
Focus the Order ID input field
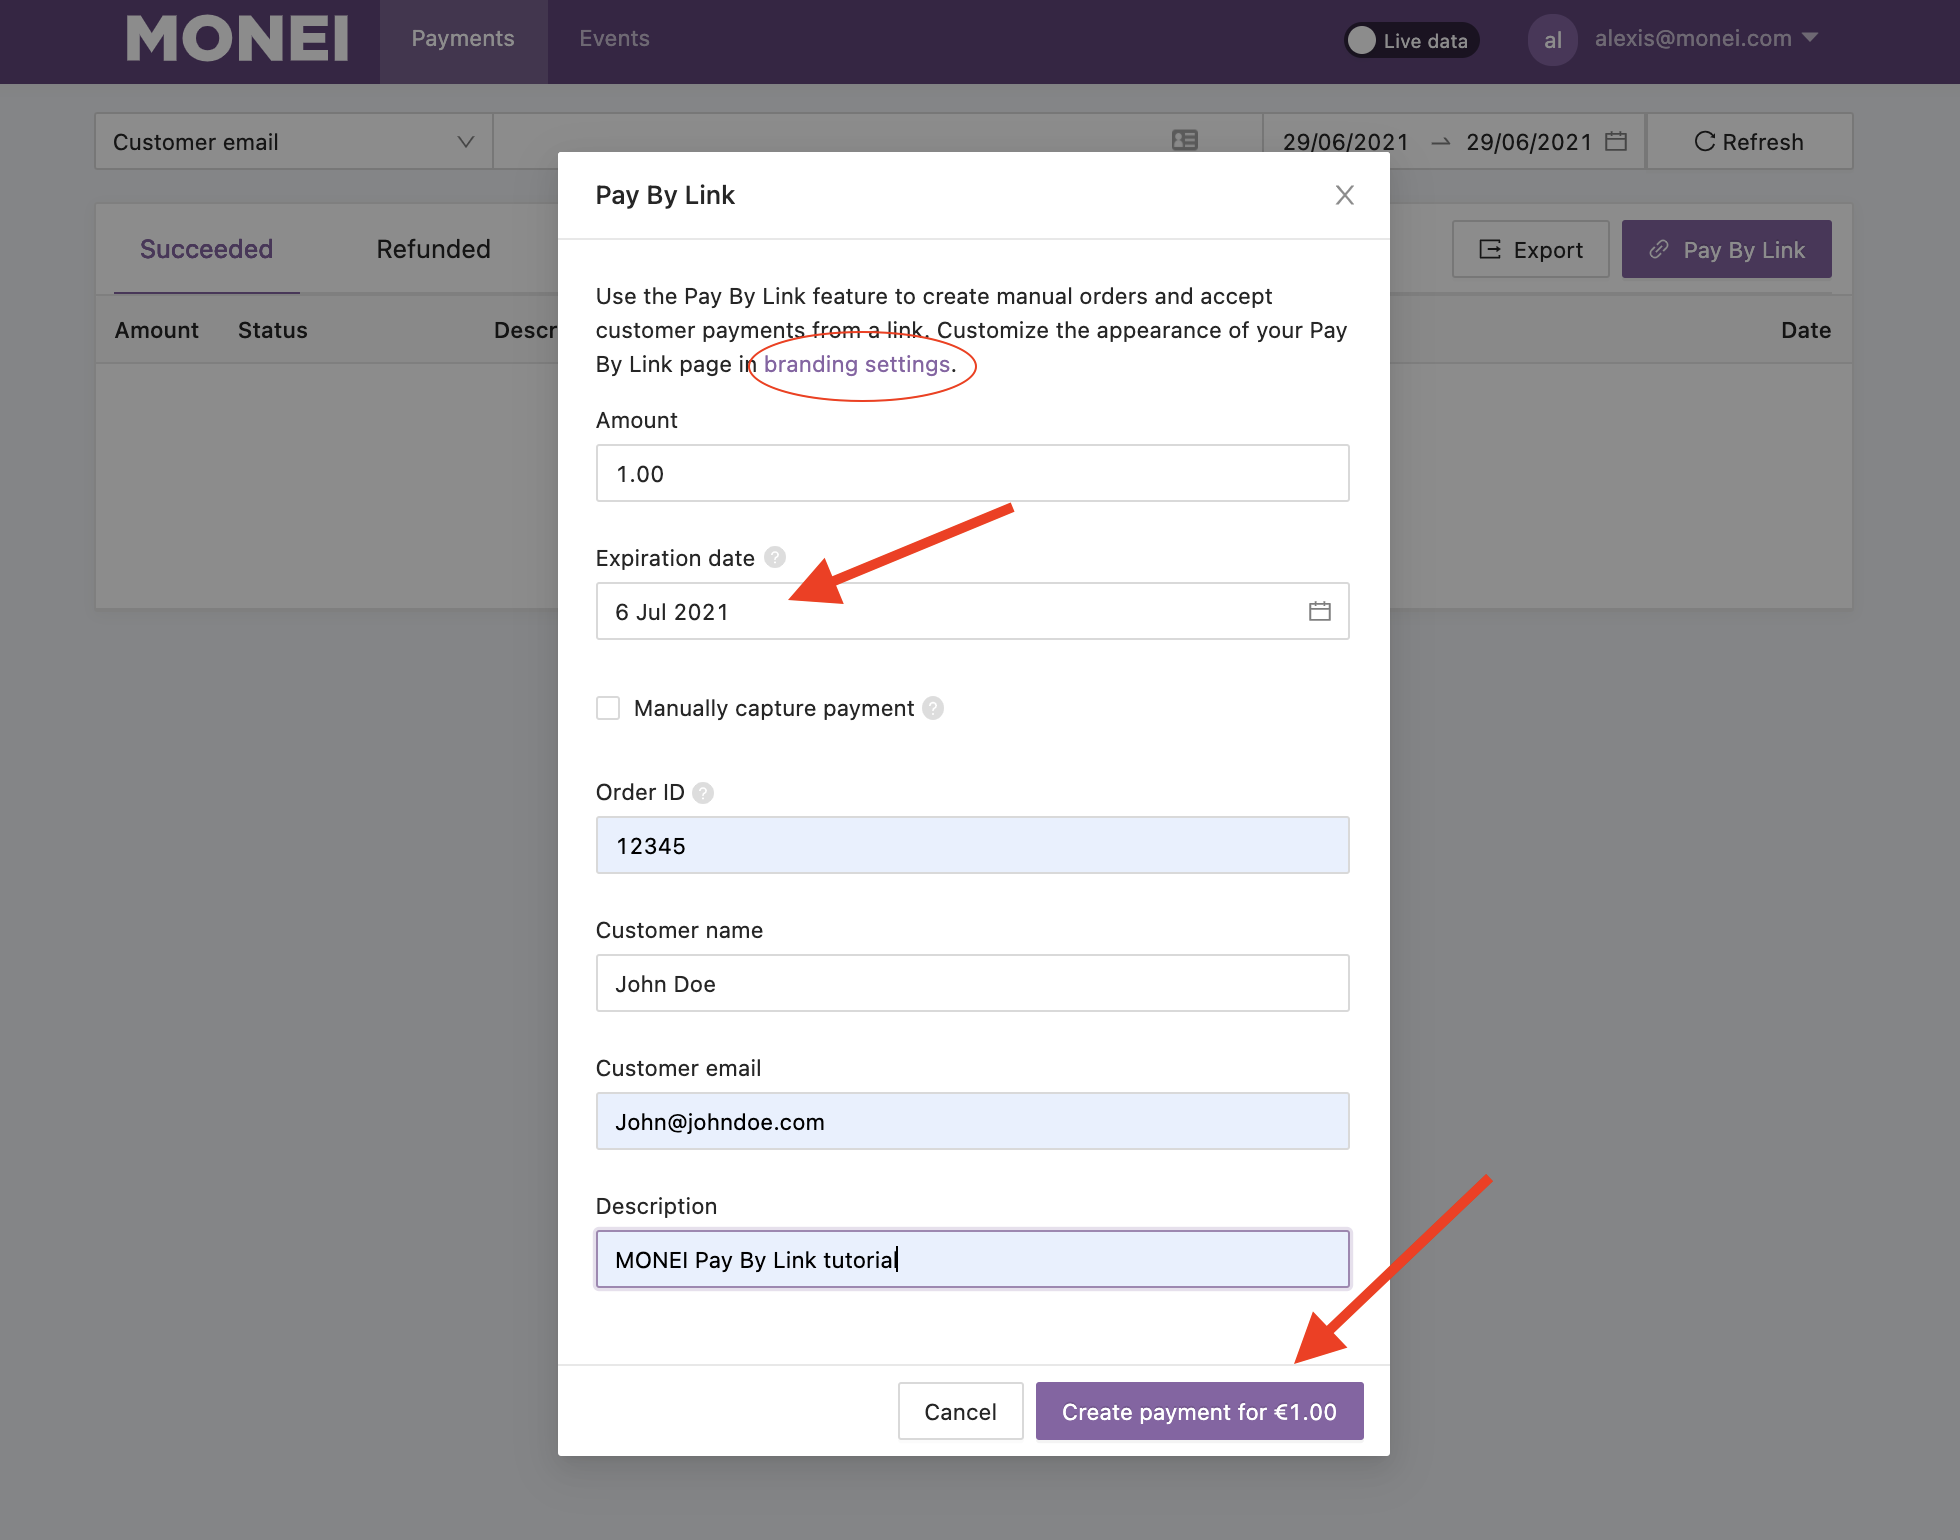point(972,845)
